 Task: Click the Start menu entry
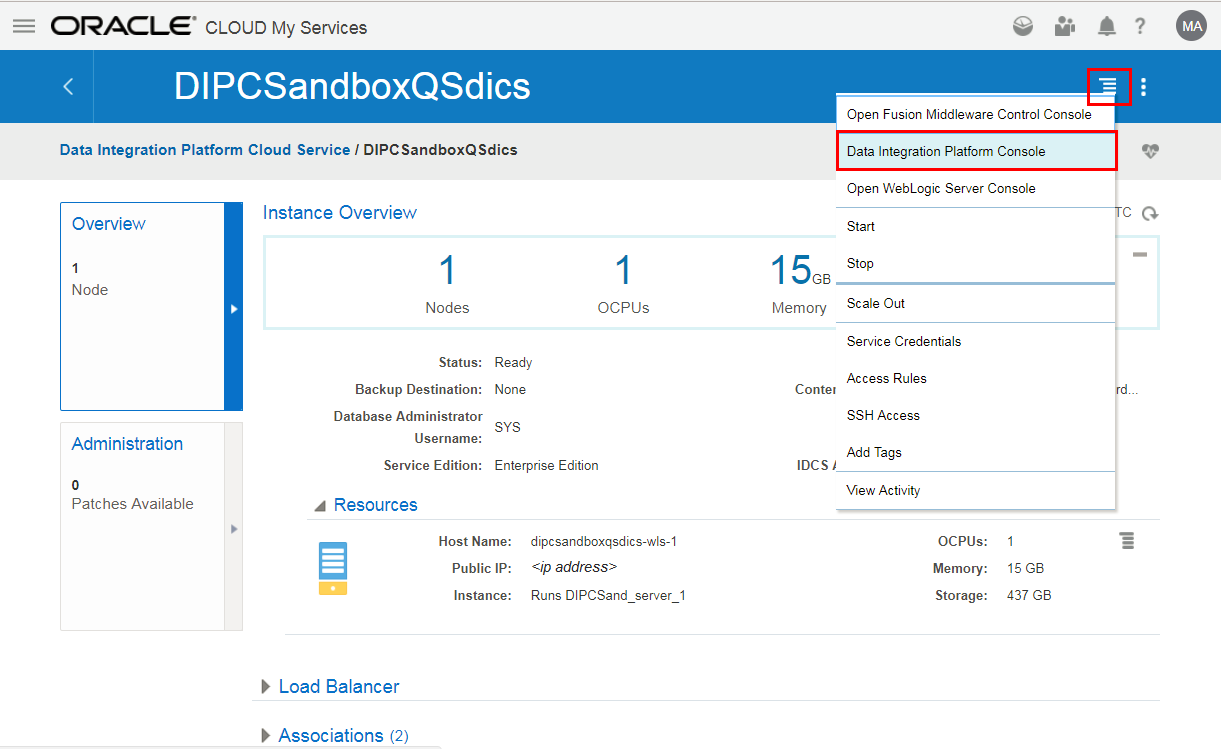(860, 226)
